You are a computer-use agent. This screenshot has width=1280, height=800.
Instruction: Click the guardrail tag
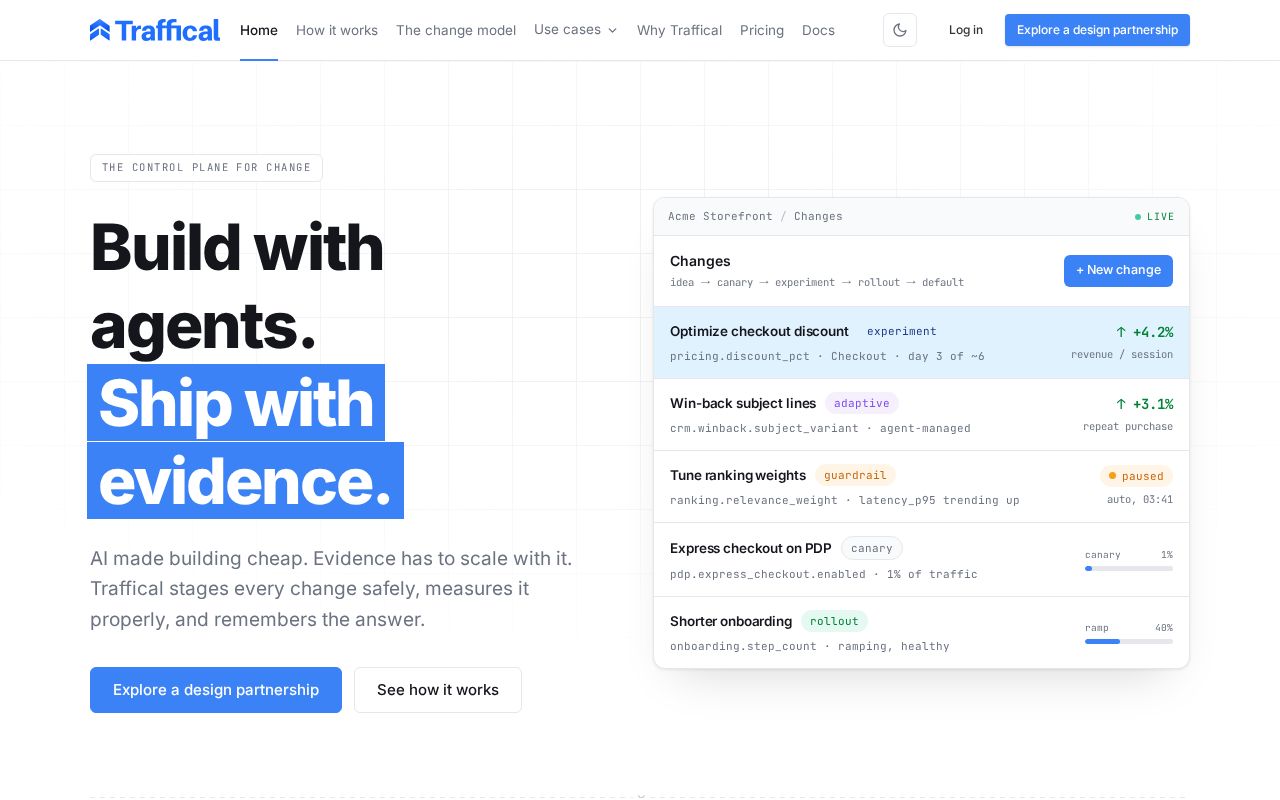pos(855,475)
